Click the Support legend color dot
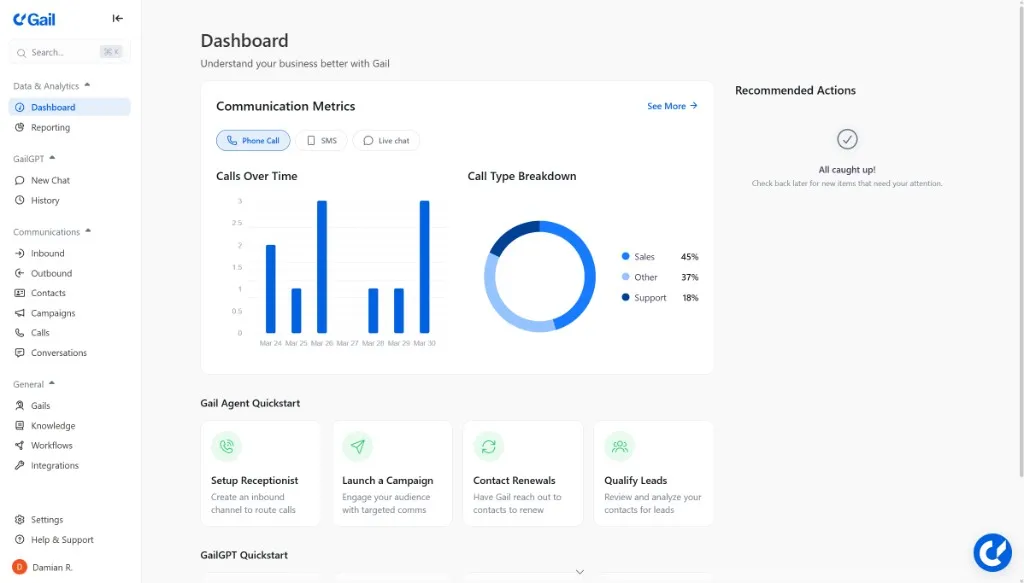 (x=626, y=297)
